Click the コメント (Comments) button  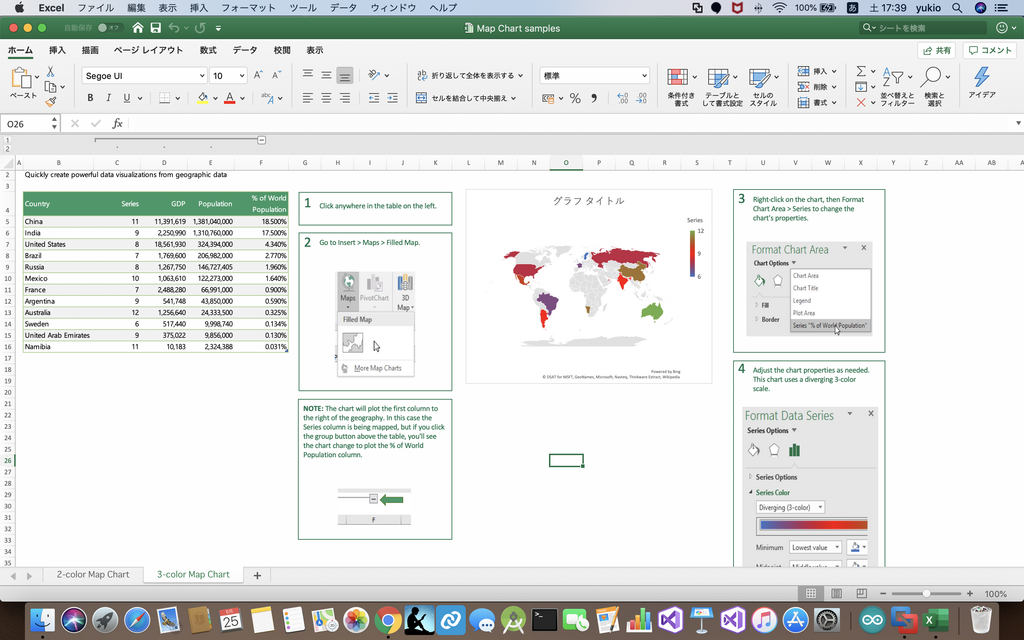[x=990, y=50]
